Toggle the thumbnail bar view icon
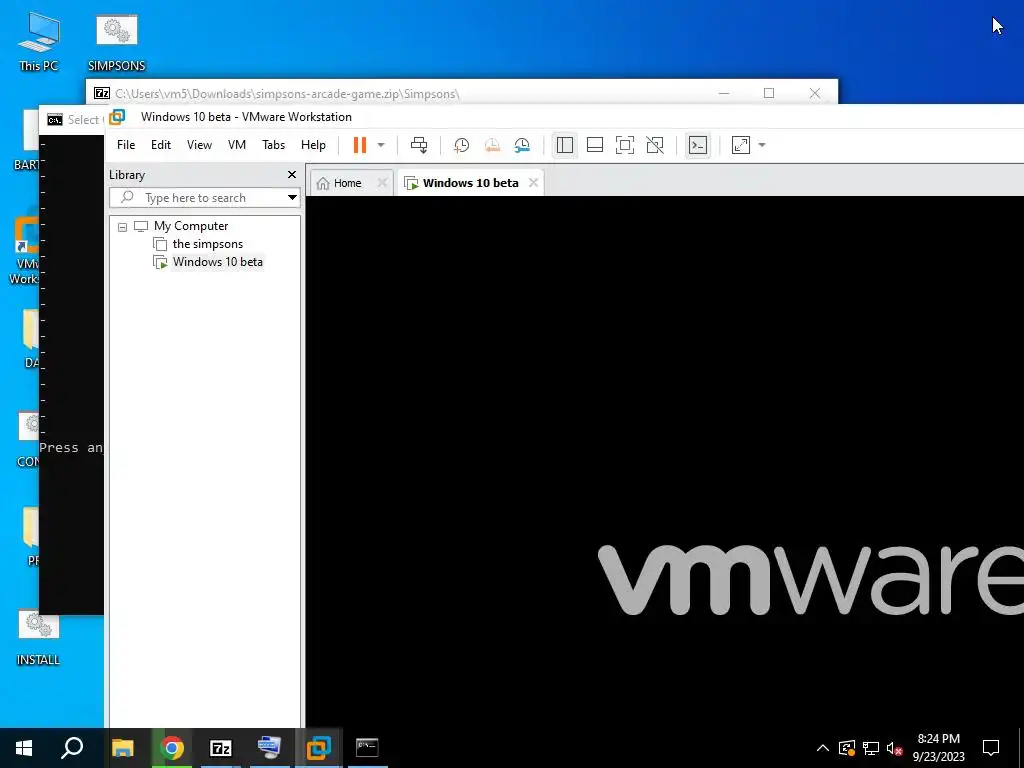This screenshot has height=768, width=1024. tap(595, 145)
